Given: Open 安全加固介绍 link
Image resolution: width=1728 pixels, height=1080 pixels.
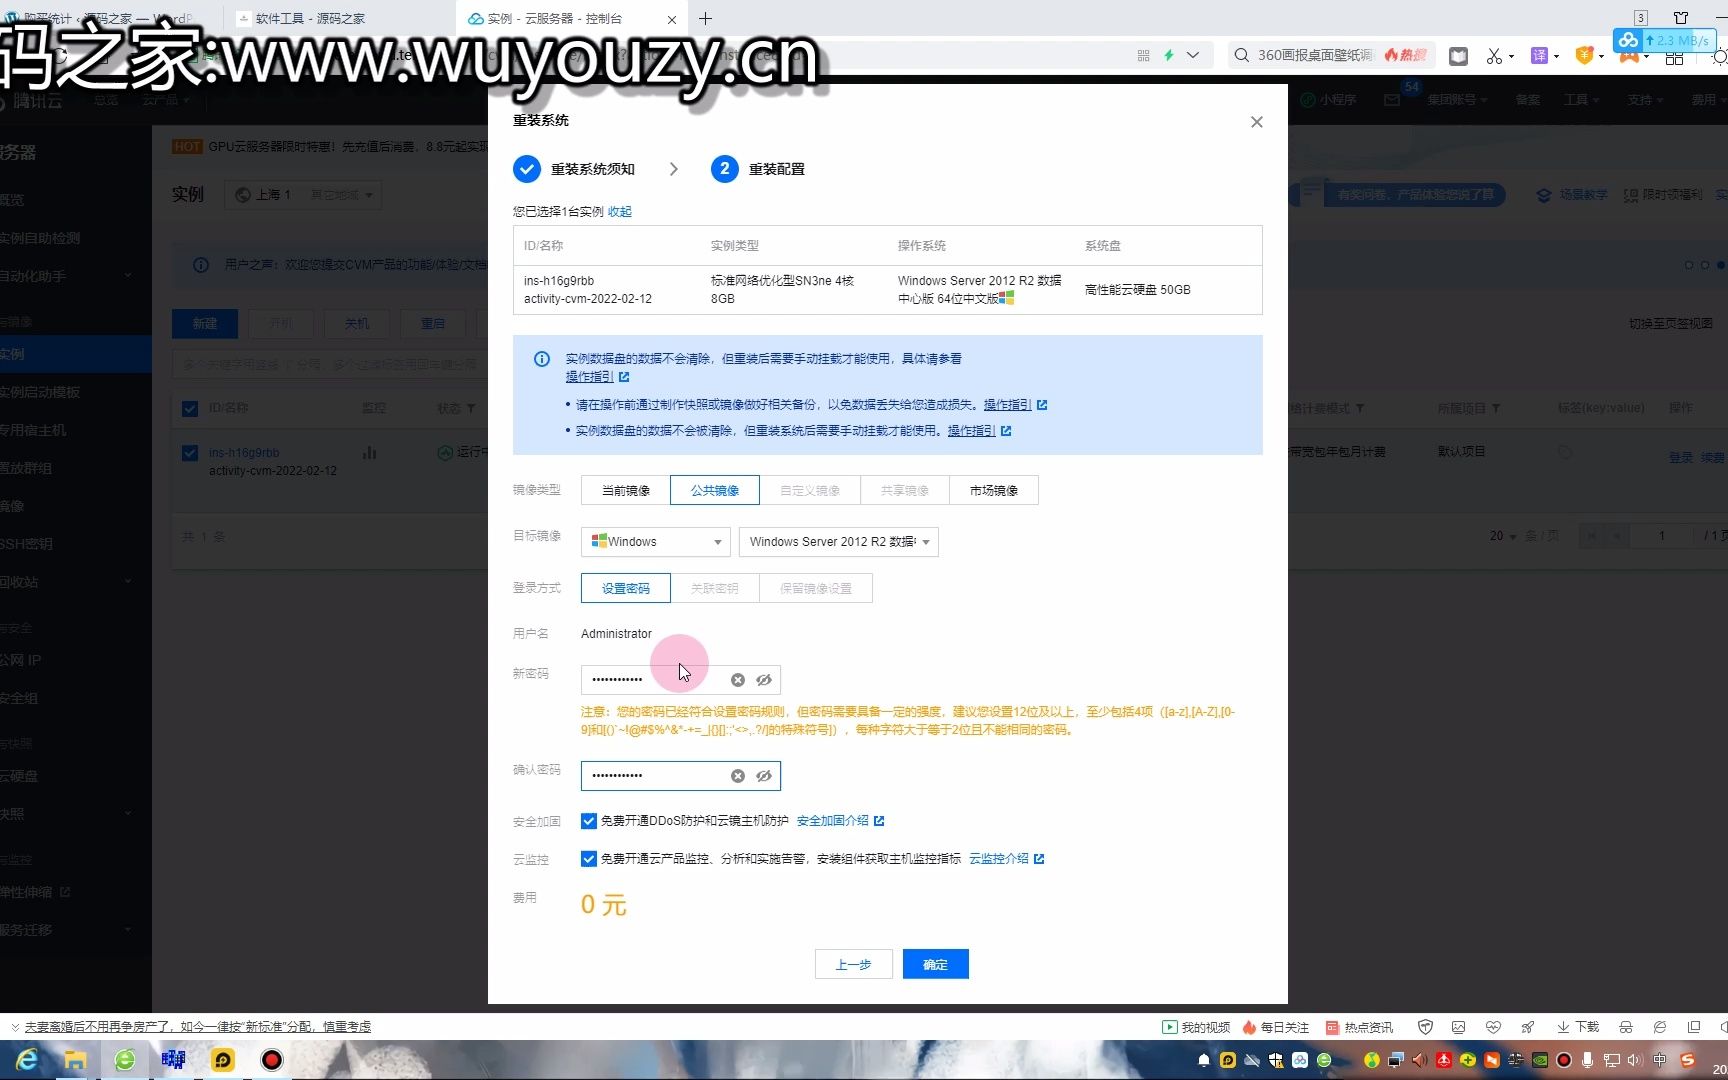Looking at the screenshot, I should 840,821.
